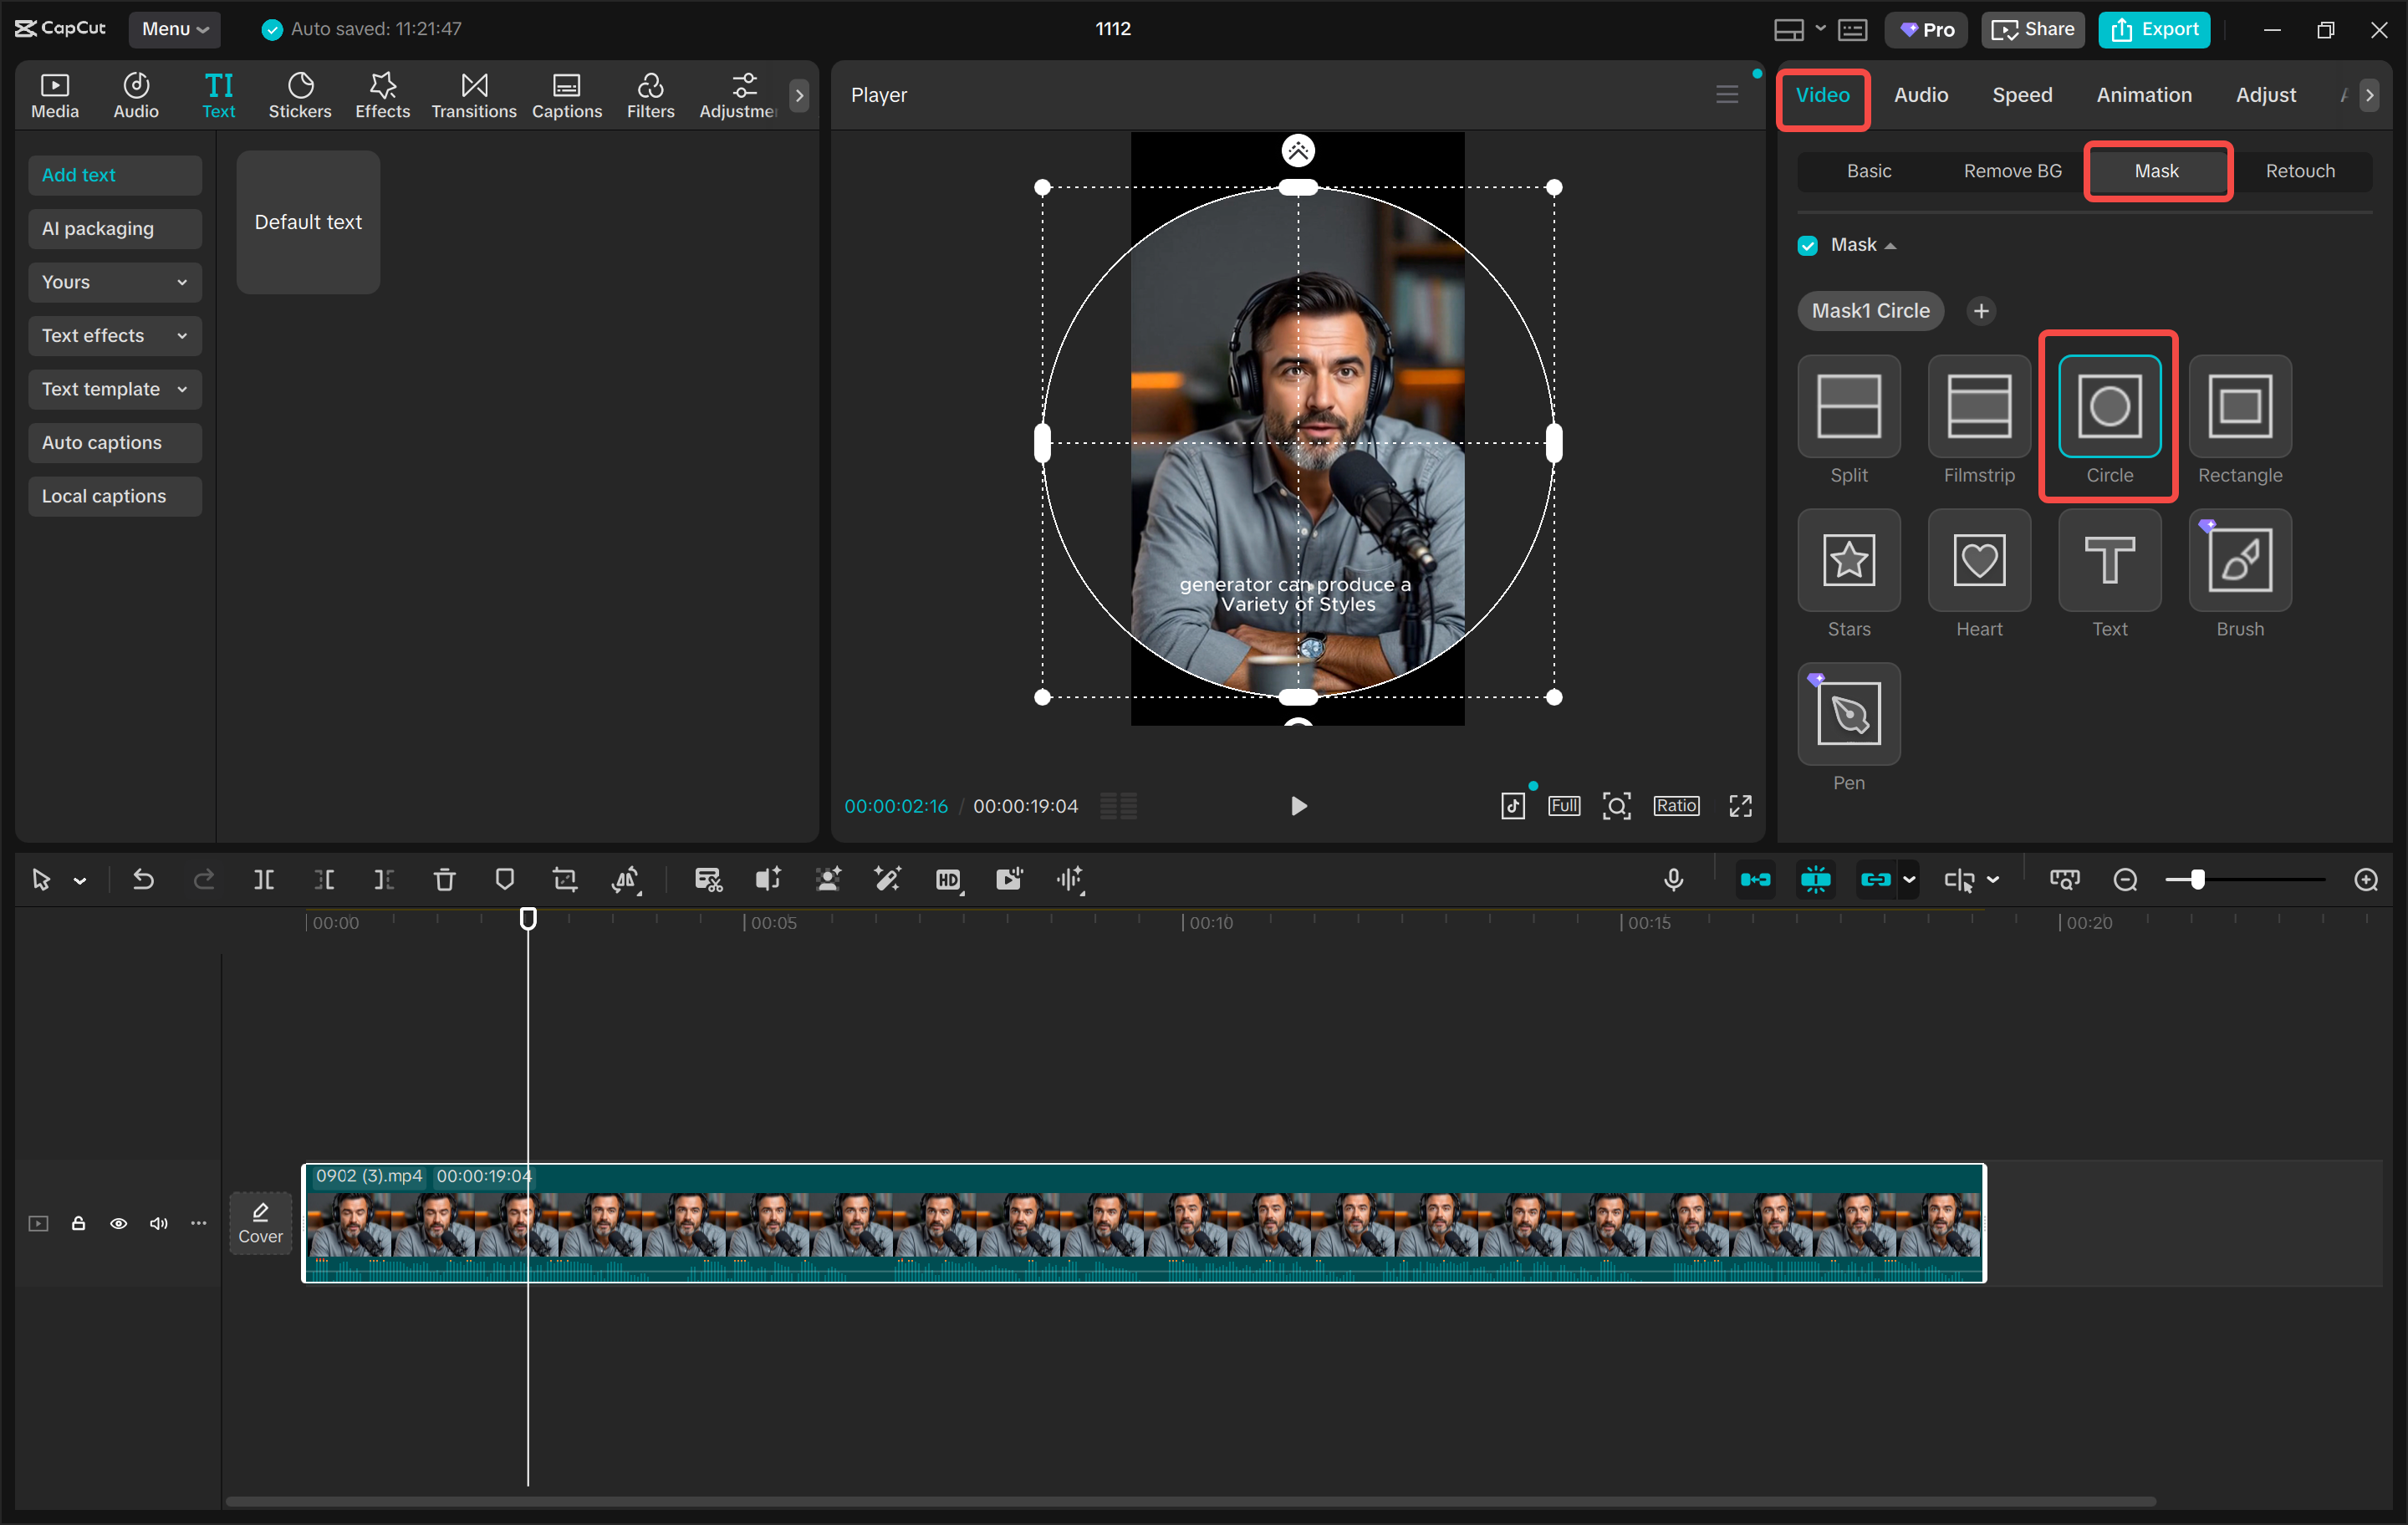Choose the Rectangle mask shape
Image resolution: width=2408 pixels, height=1525 pixels.
(2239, 406)
